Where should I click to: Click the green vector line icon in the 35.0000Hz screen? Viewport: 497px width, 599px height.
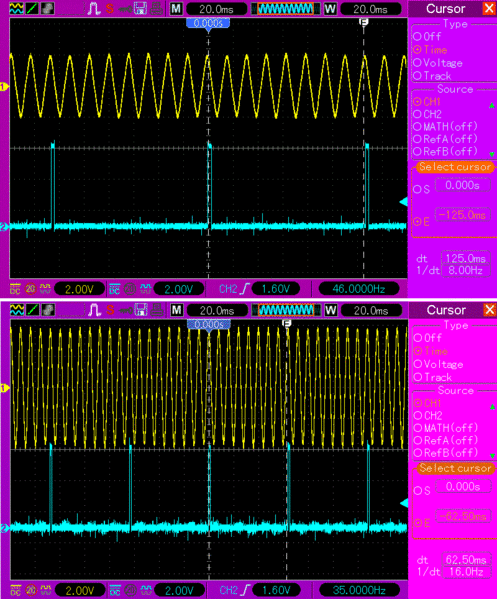(x=32, y=309)
